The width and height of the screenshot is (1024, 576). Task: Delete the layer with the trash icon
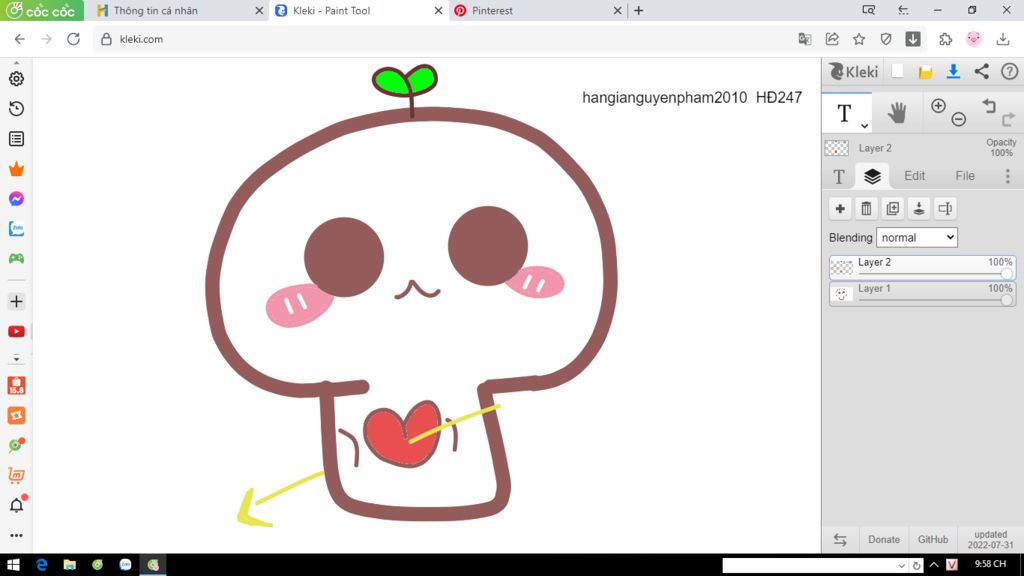(x=866, y=209)
